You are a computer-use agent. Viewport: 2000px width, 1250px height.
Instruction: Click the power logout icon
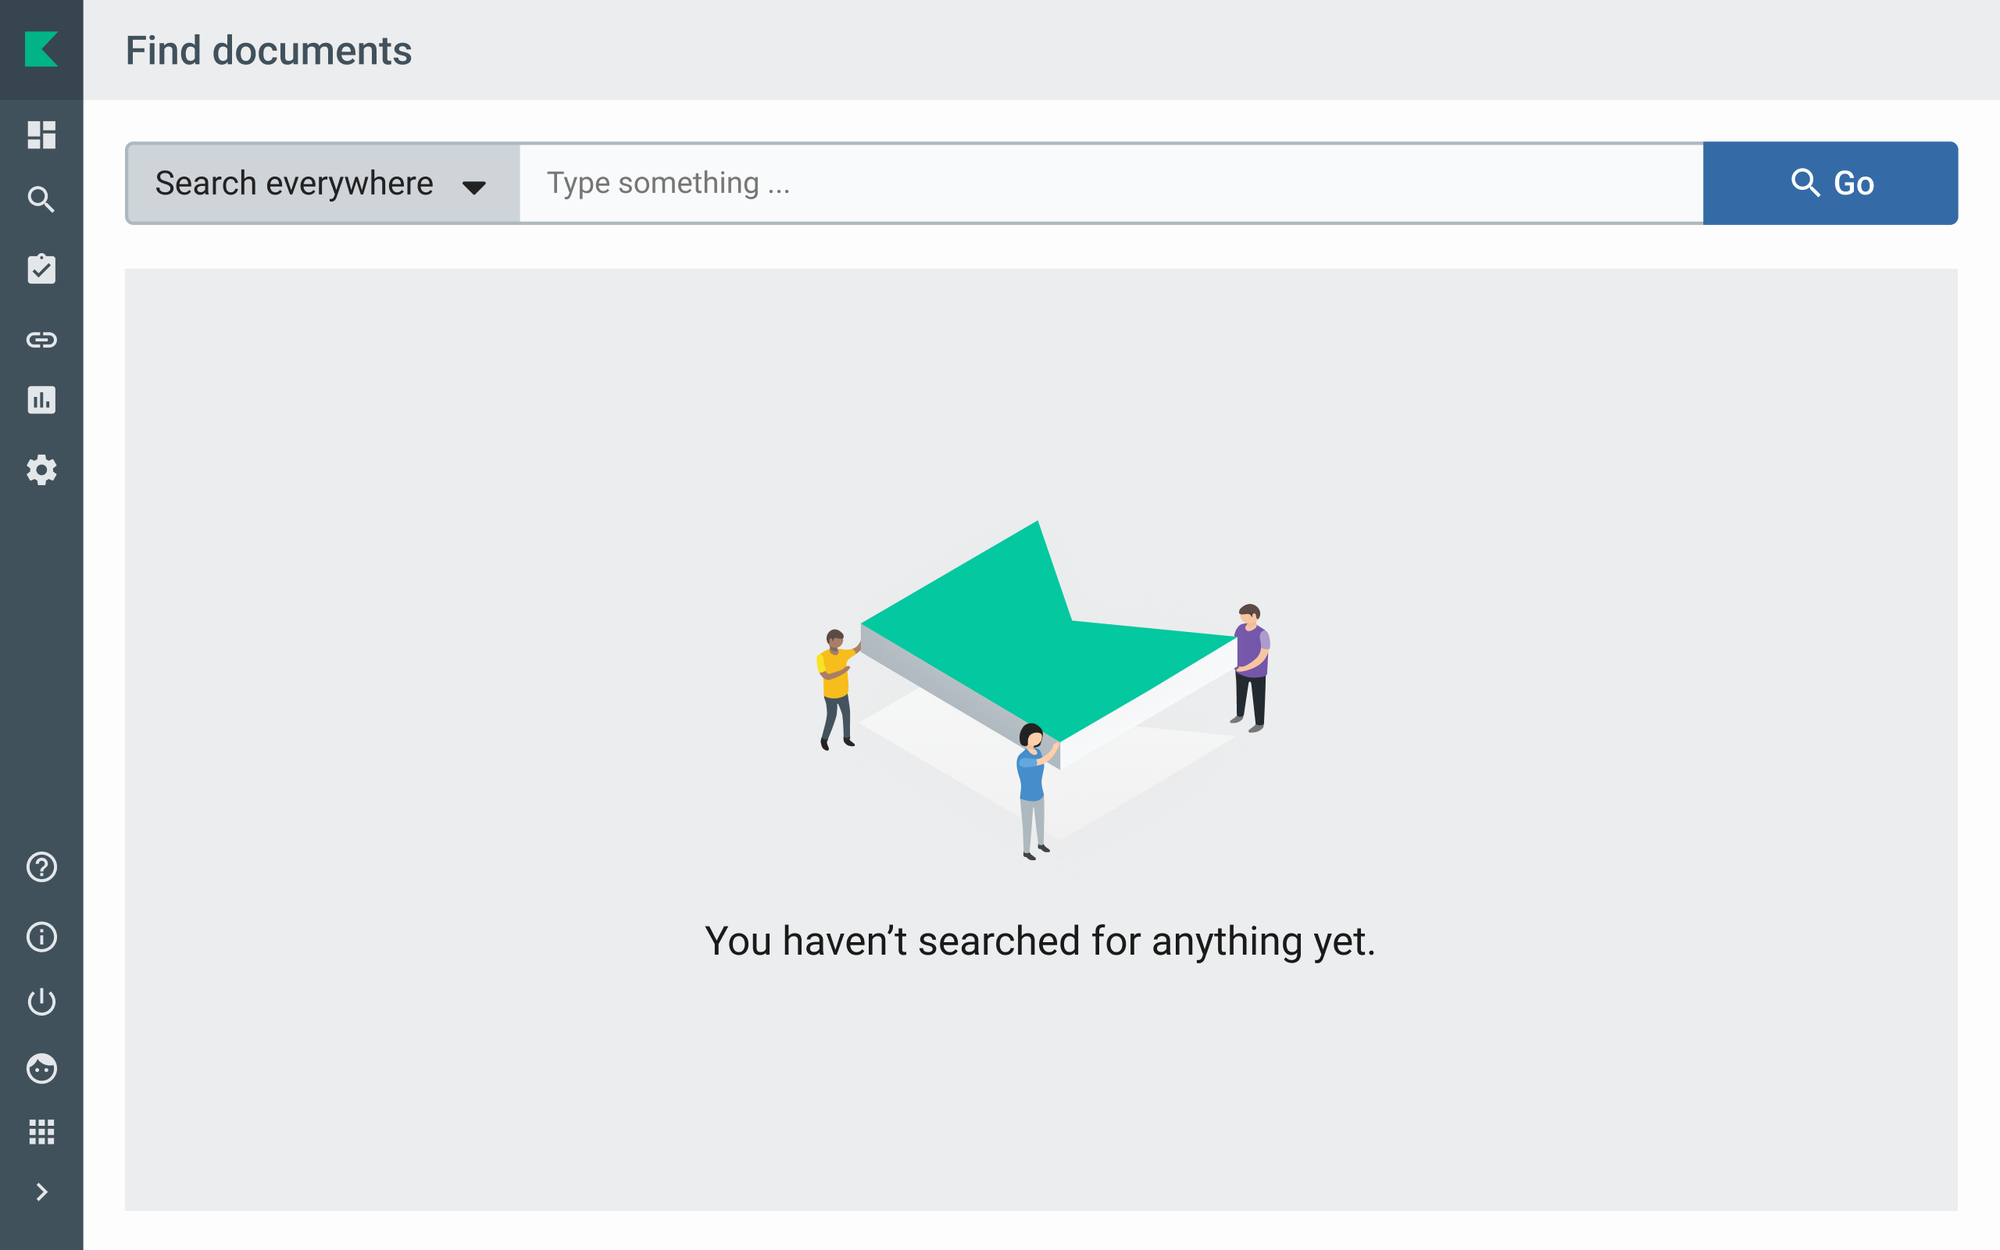tap(41, 1002)
